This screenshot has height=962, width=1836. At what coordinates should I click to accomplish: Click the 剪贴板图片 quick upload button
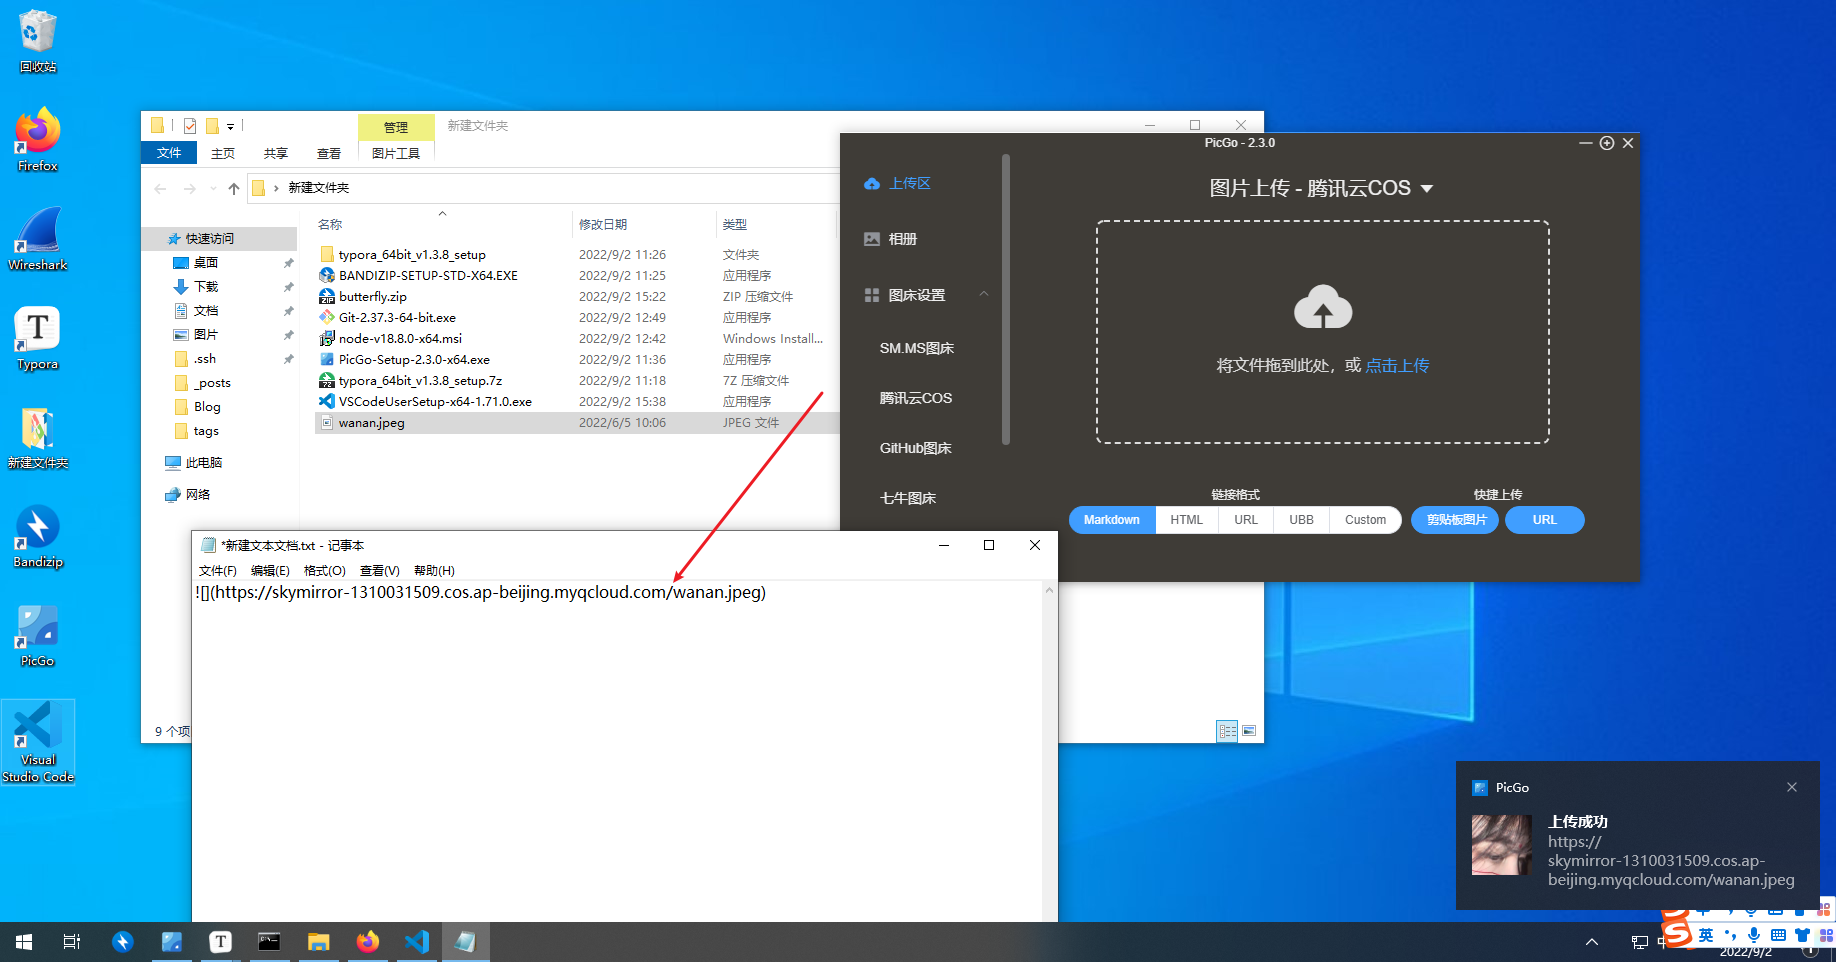pos(1455,520)
